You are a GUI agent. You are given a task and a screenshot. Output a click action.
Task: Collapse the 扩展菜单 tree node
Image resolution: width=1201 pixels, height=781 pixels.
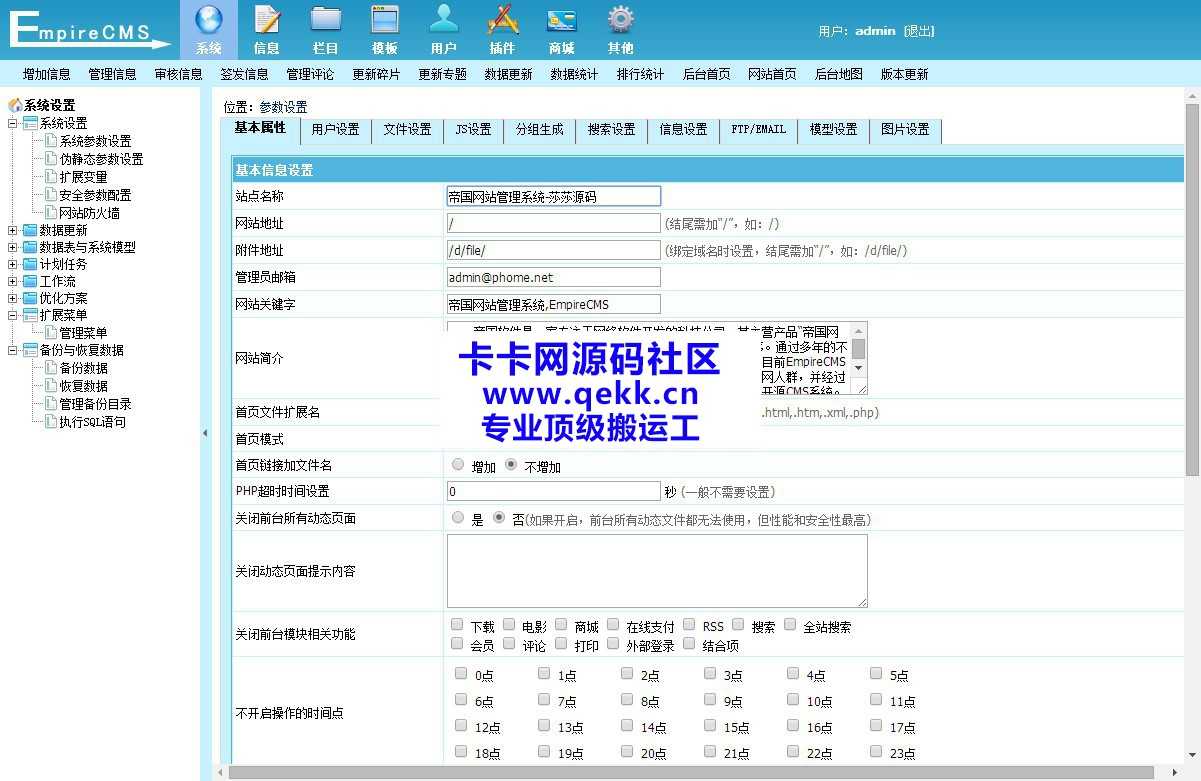[x=13, y=315]
